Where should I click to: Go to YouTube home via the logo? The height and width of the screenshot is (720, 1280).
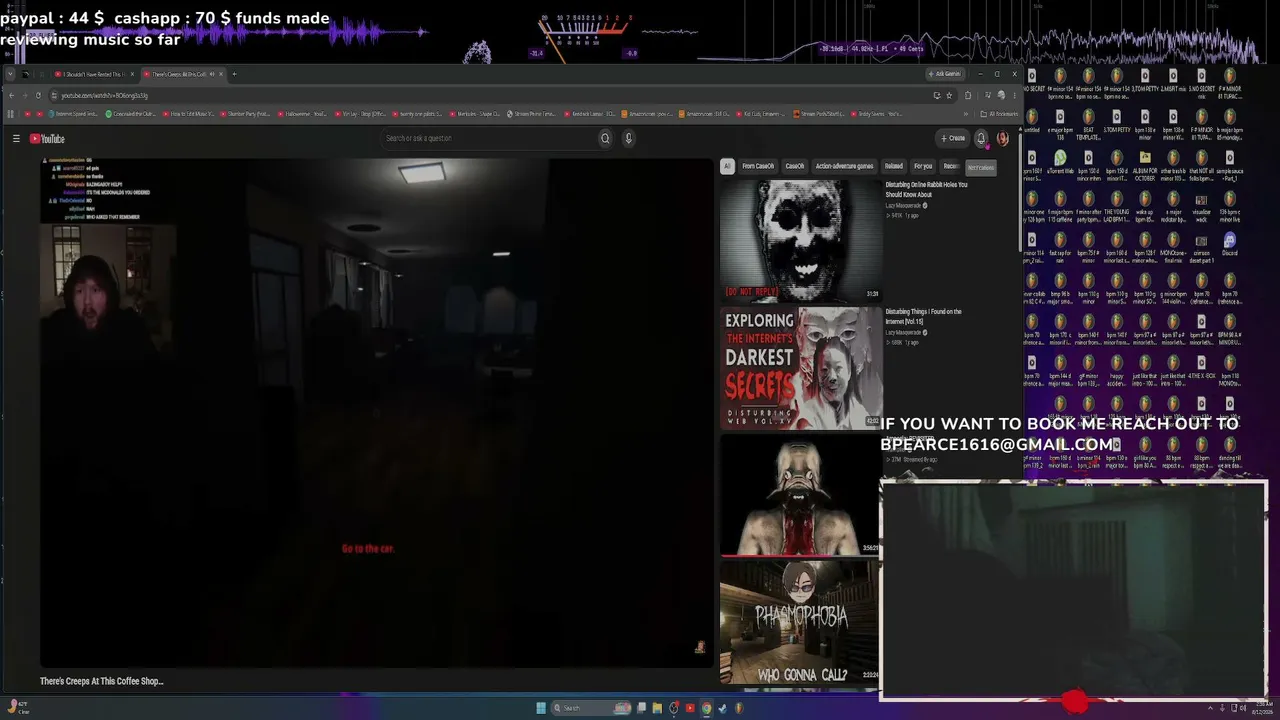click(x=47, y=139)
